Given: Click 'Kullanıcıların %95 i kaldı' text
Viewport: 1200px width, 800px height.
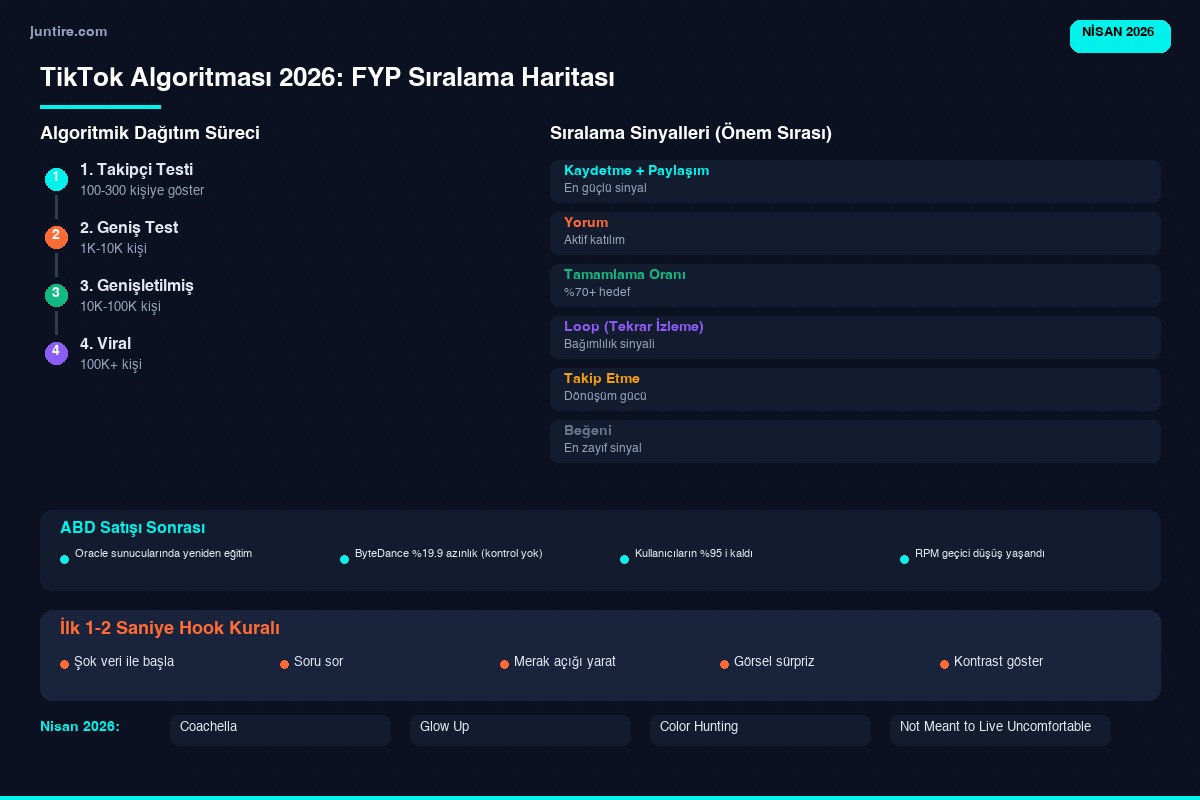Looking at the screenshot, I should [693, 553].
